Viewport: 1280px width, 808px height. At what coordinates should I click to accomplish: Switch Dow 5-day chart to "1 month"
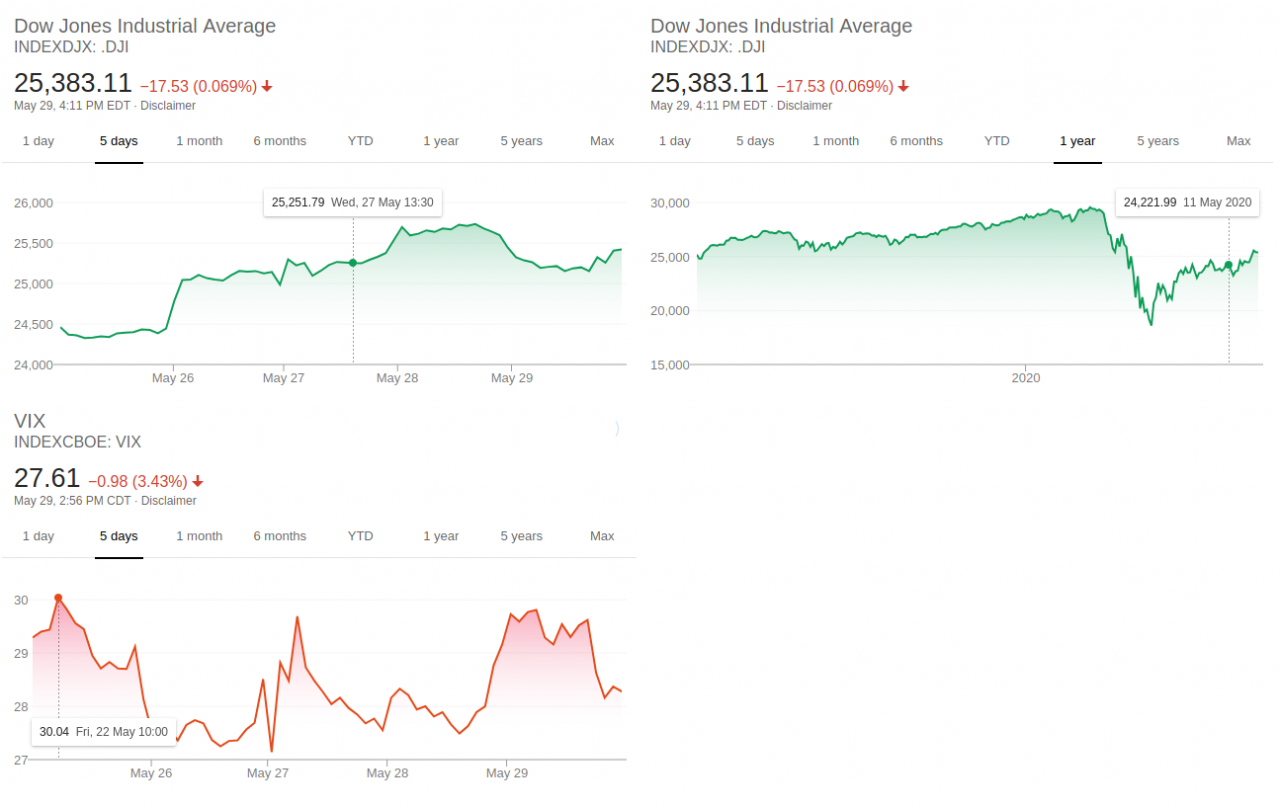(199, 141)
